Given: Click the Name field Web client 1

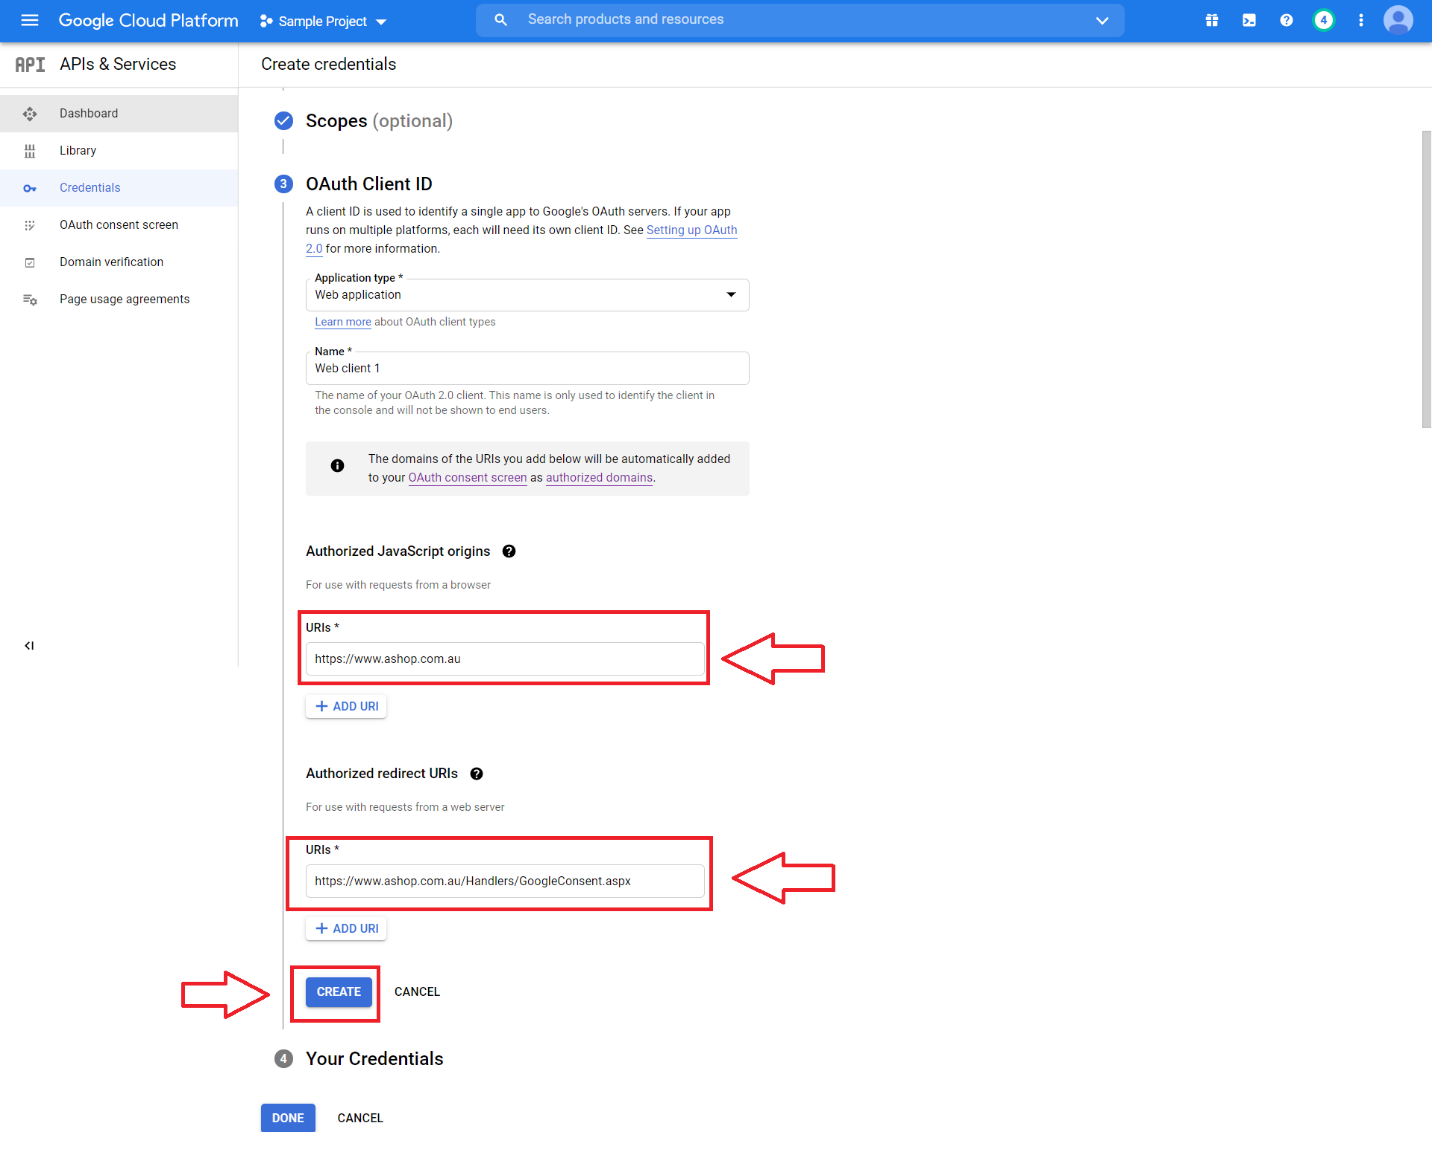Looking at the screenshot, I should 527,368.
